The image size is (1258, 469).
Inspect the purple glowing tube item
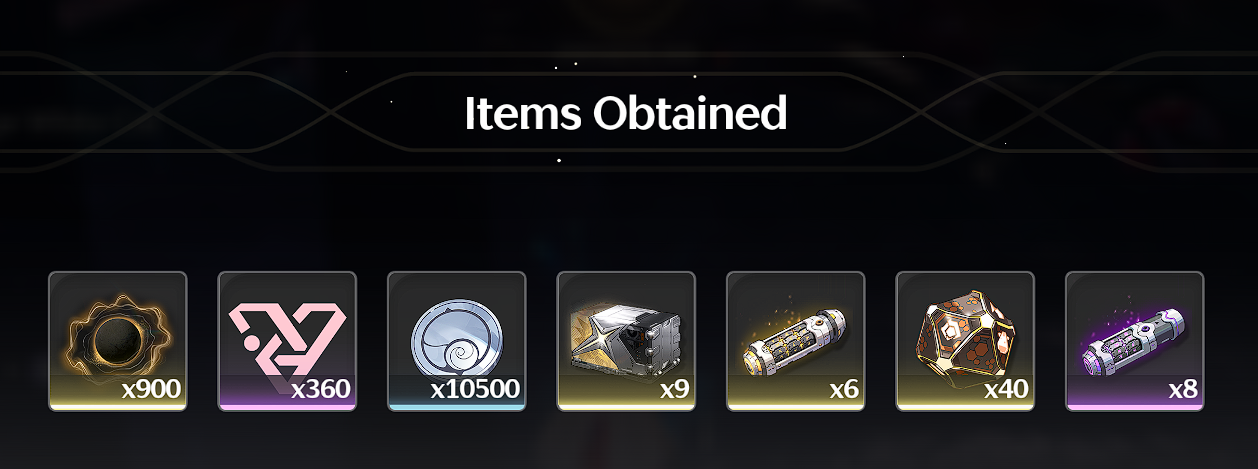[1135, 341]
